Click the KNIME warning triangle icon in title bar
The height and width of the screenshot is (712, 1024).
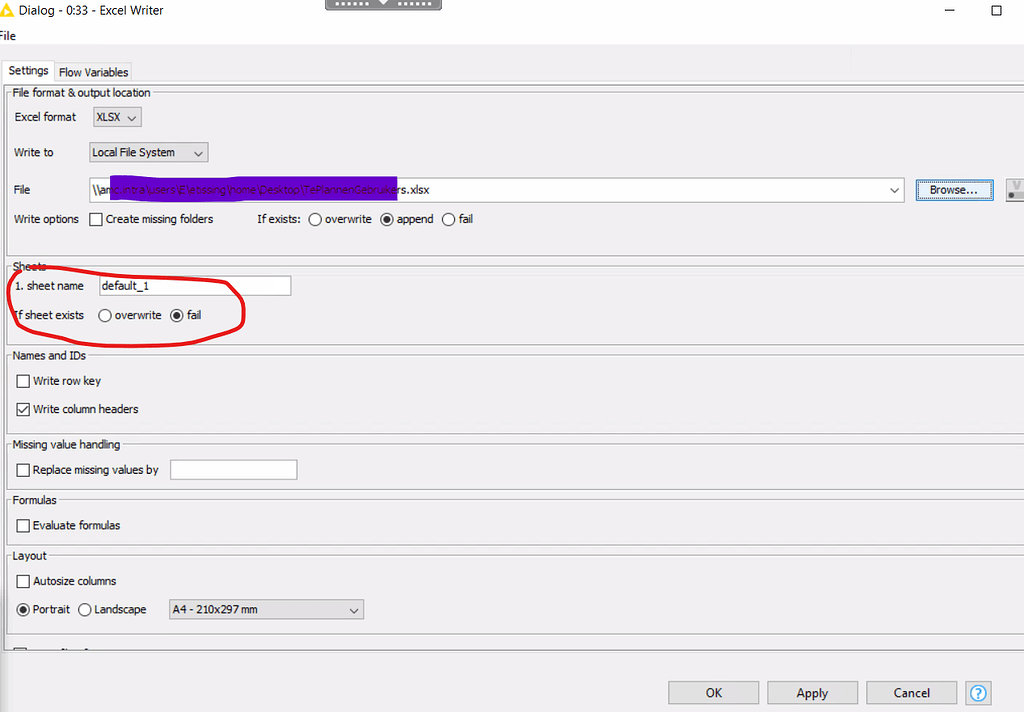coord(6,10)
